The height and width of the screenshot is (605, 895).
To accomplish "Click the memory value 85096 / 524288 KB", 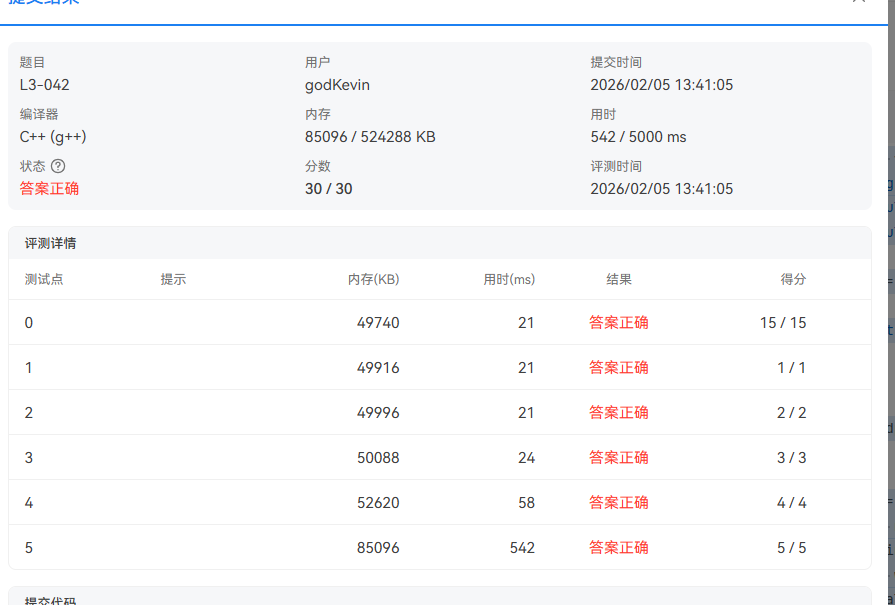I will (370, 137).
